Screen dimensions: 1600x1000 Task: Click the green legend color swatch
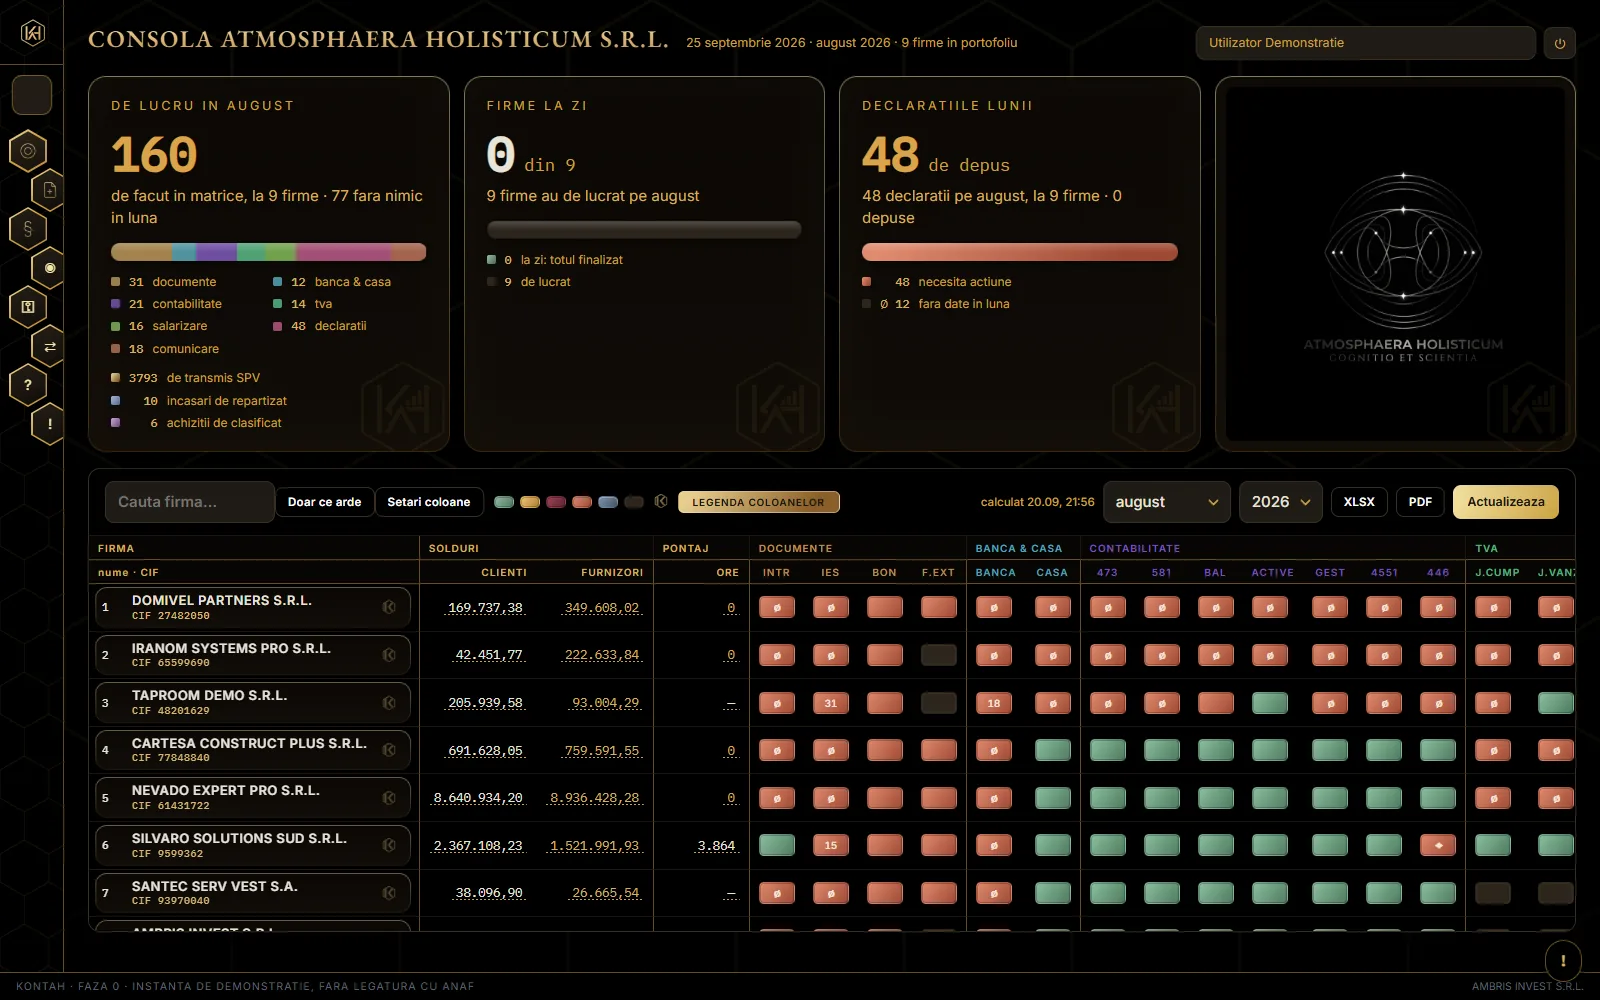tap(504, 502)
